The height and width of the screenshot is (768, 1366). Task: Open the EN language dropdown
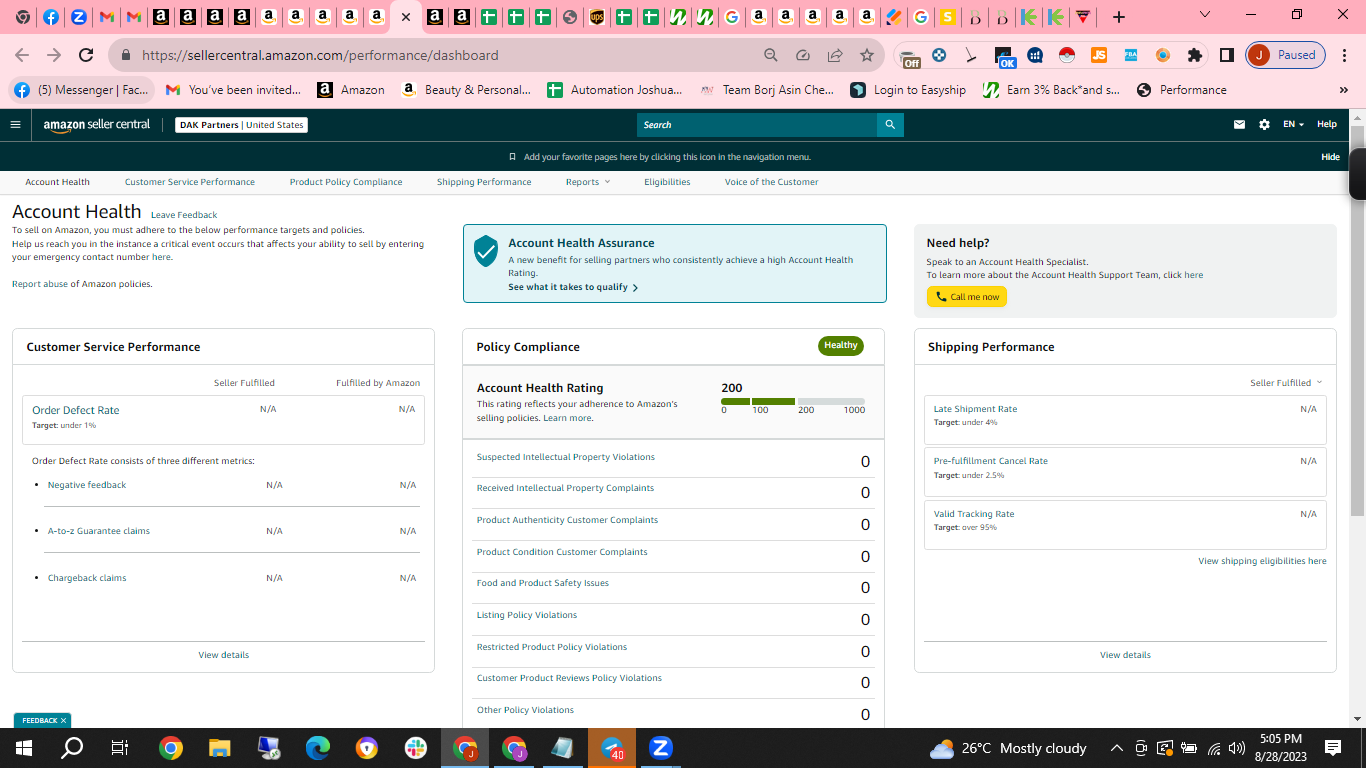1294,125
